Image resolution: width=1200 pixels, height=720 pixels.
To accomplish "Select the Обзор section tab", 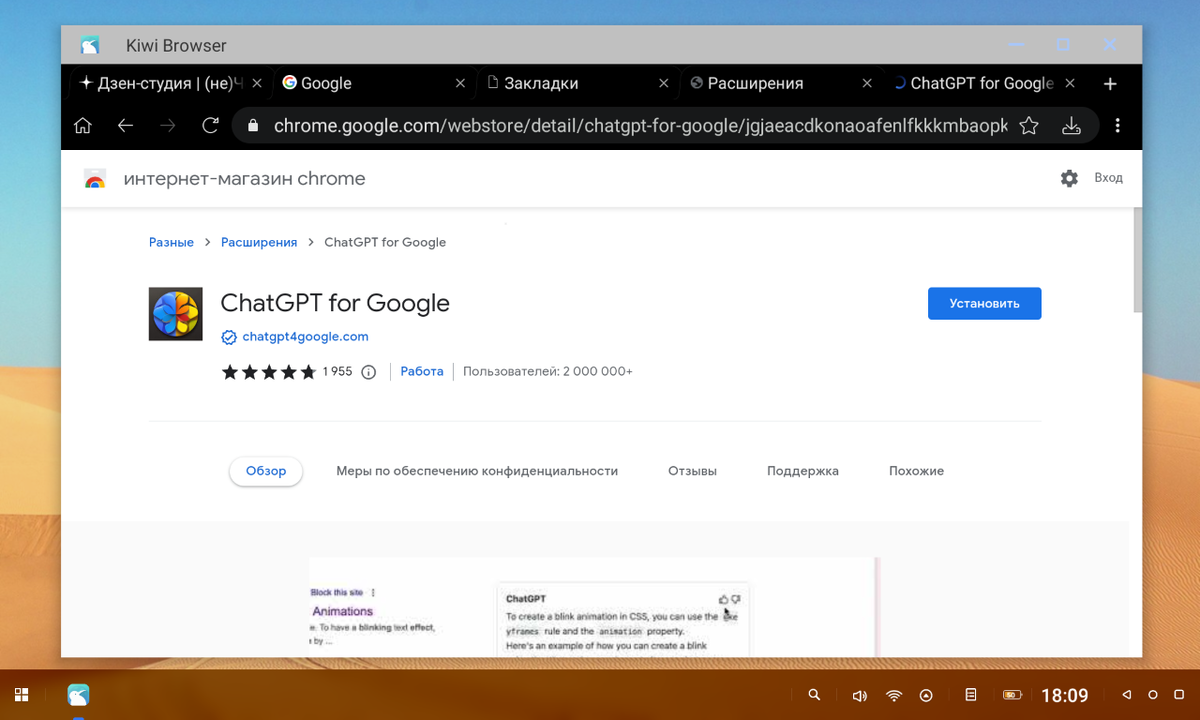I will coord(266,471).
